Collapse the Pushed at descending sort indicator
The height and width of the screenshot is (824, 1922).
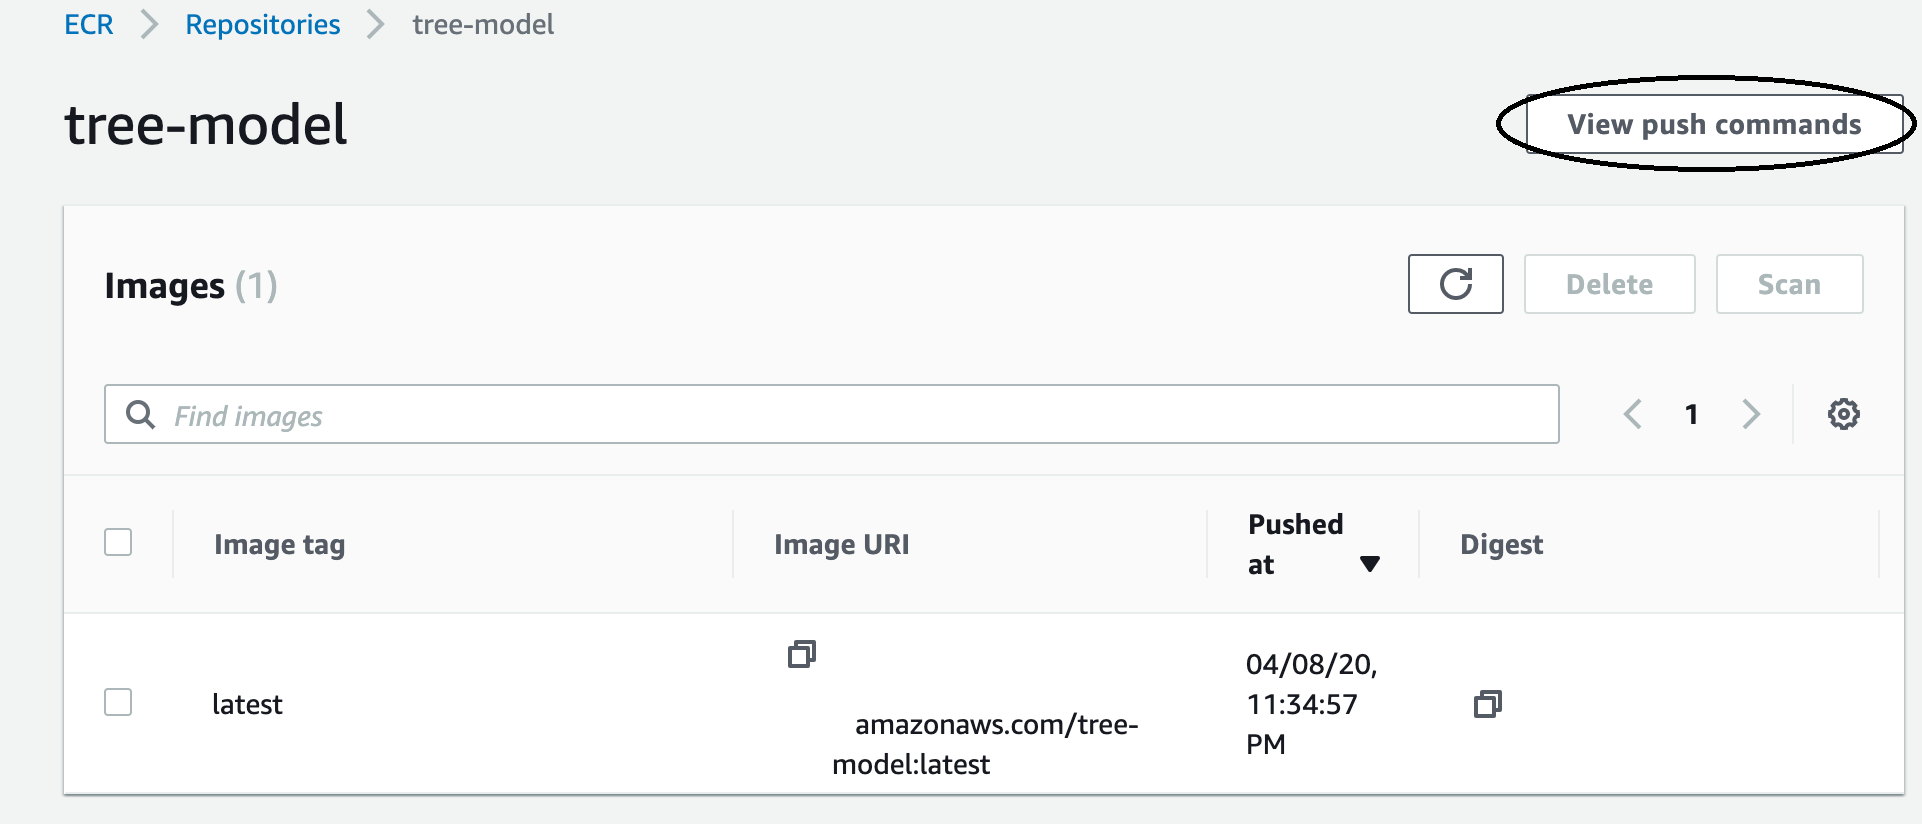pos(1371,562)
